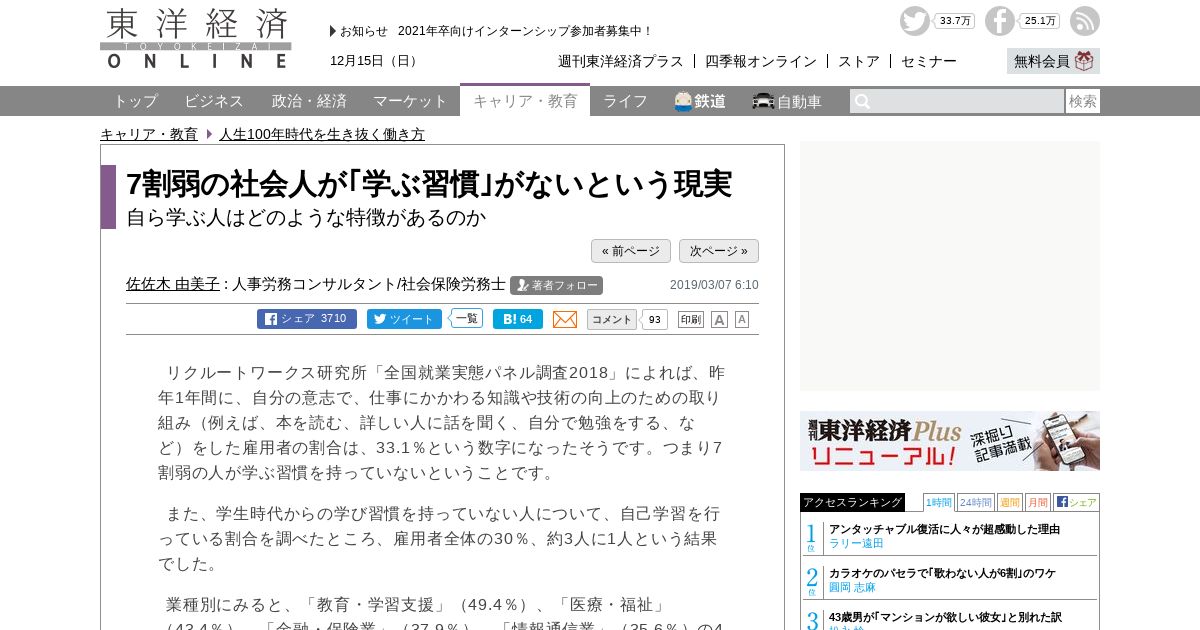The image size is (1200, 630).
Task: Click the Facebook count 25.1万
Action: point(1040,21)
